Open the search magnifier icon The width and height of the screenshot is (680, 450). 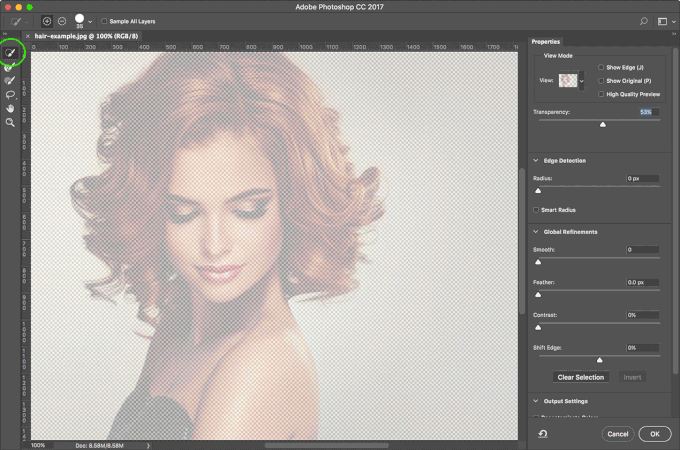click(x=644, y=20)
